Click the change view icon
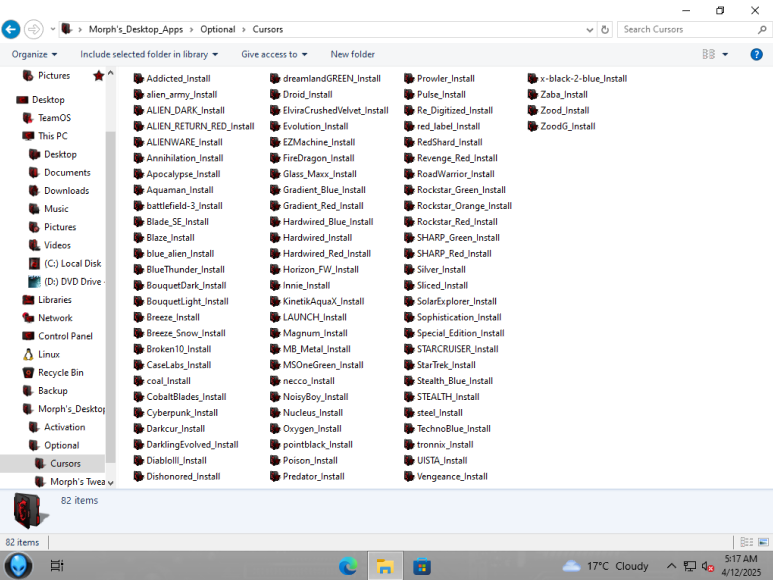Viewport: 773px width, 580px height. pos(708,54)
